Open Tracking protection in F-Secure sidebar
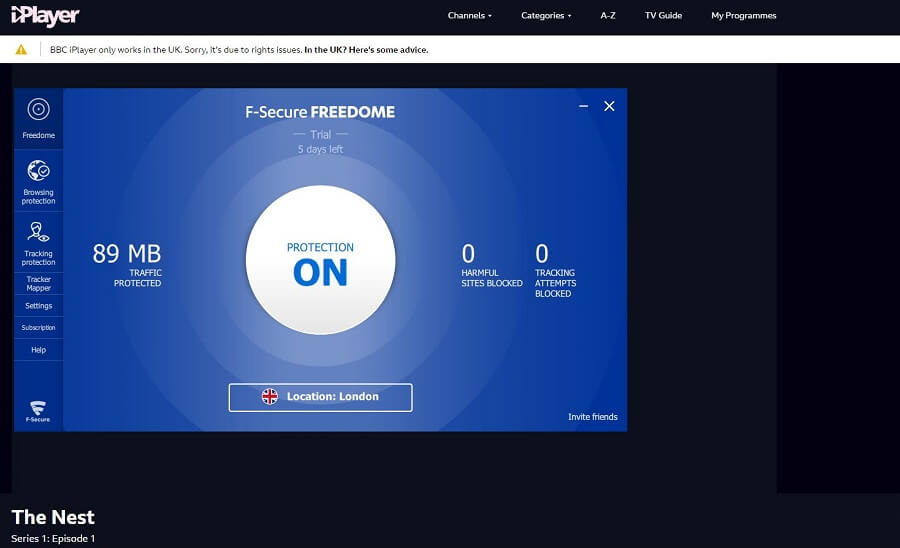This screenshot has width=900, height=548. coord(38,242)
